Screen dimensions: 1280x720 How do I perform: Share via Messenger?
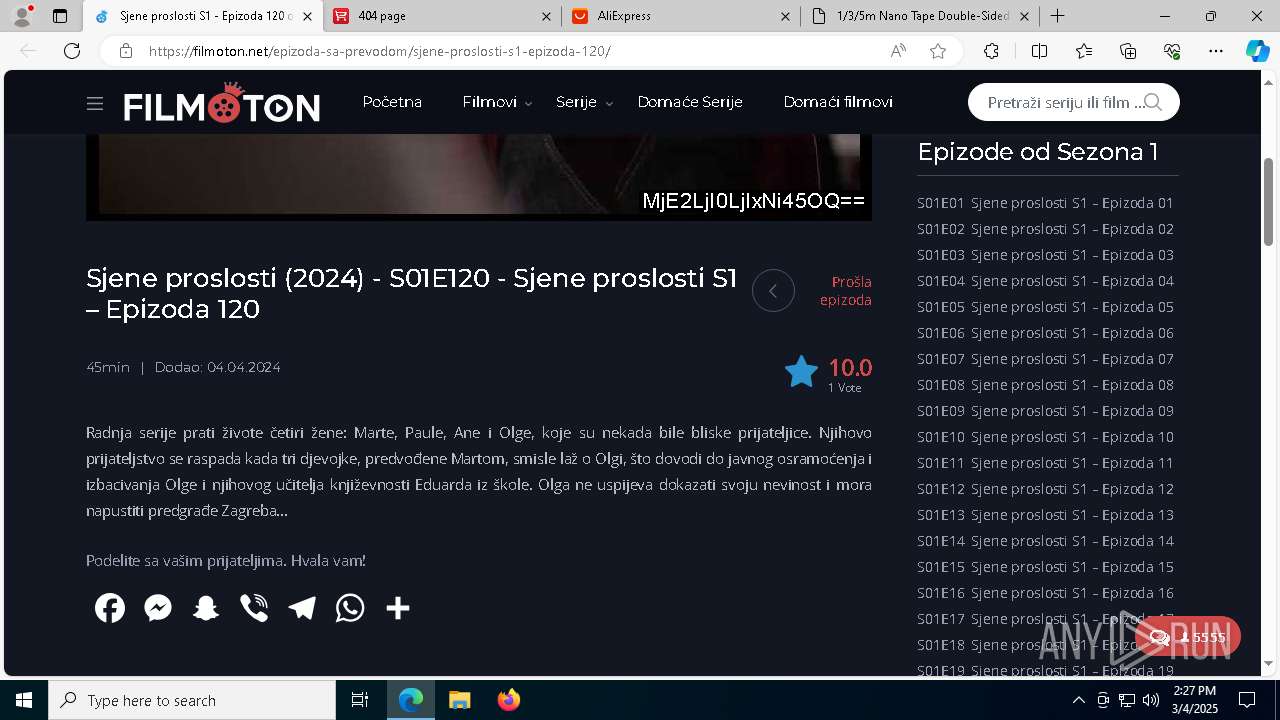158,608
